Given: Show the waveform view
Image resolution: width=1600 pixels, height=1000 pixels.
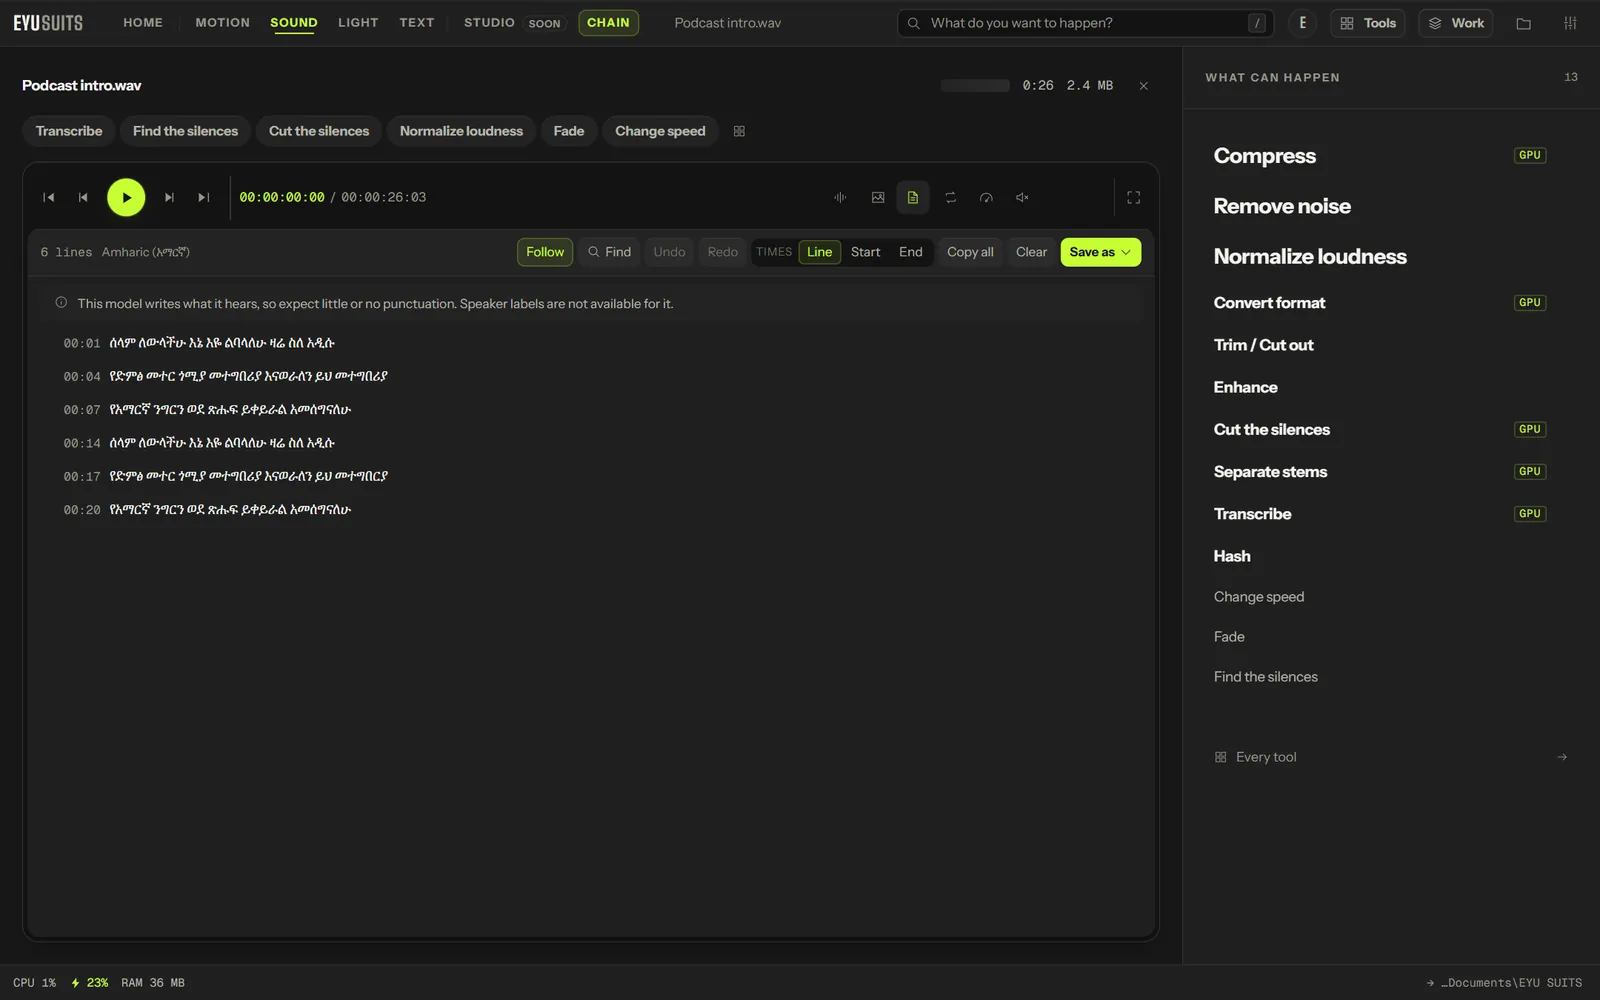Looking at the screenshot, I should pyautogui.click(x=840, y=198).
